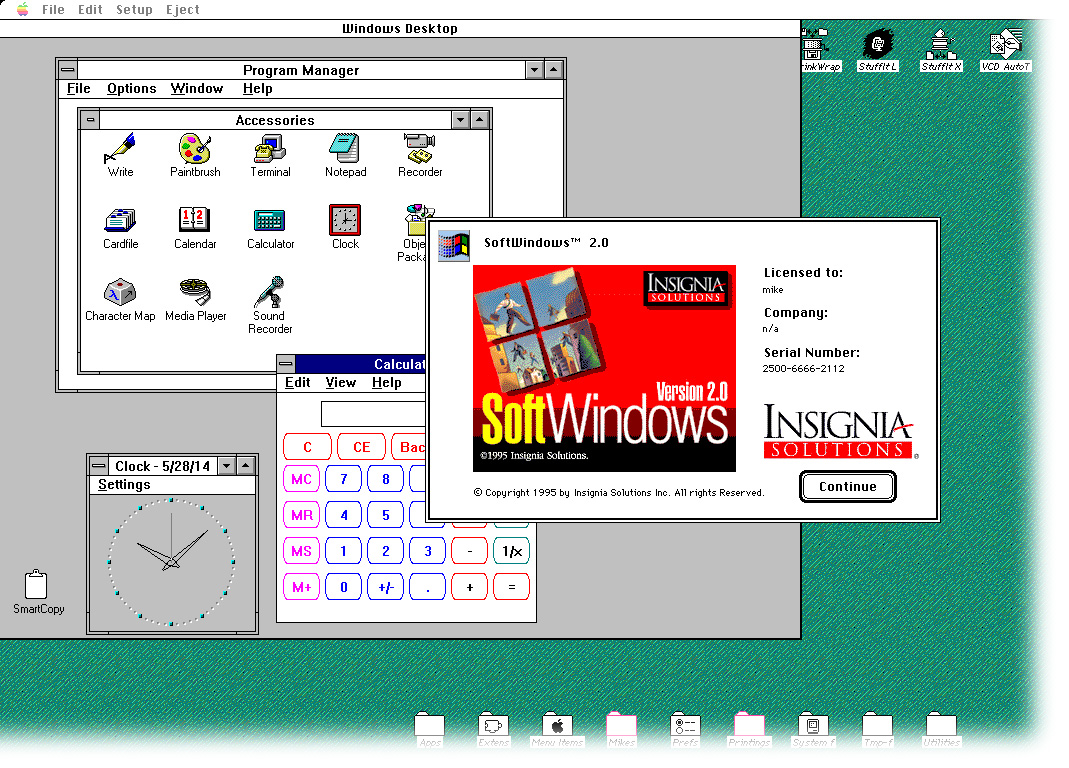The height and width of the screenshot is (768, 1069).
Task: Select the Calendar icon in Accessories
Action: click(195, 220)
